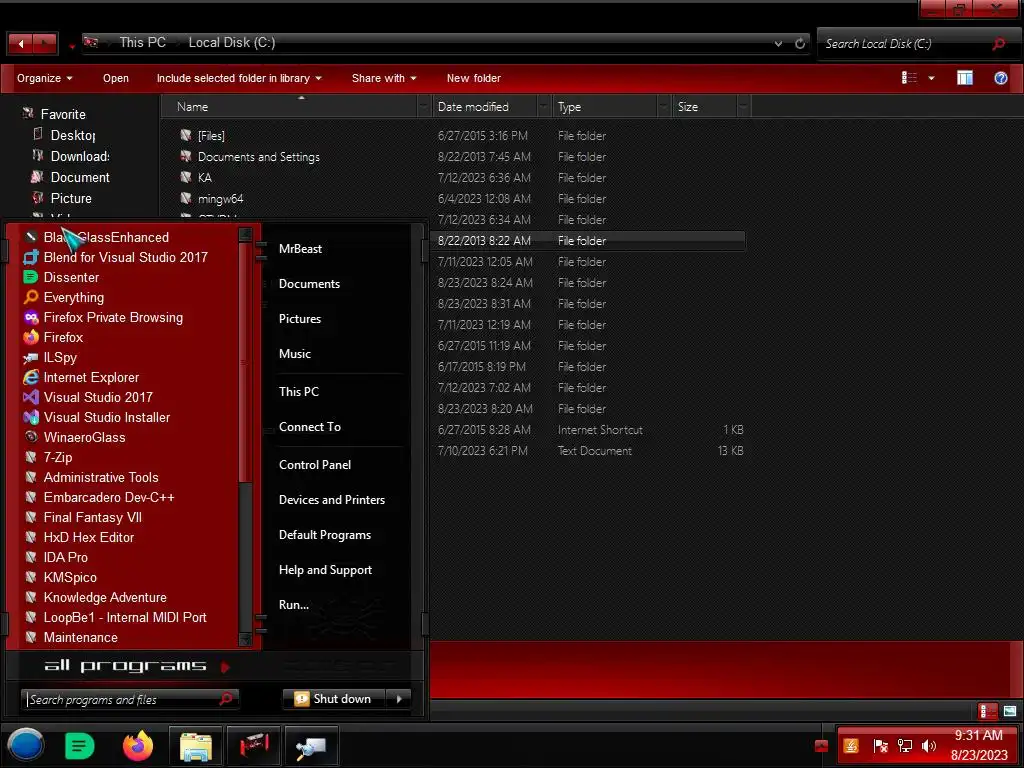Open Devices and Printers

click(x=332, y=500)
